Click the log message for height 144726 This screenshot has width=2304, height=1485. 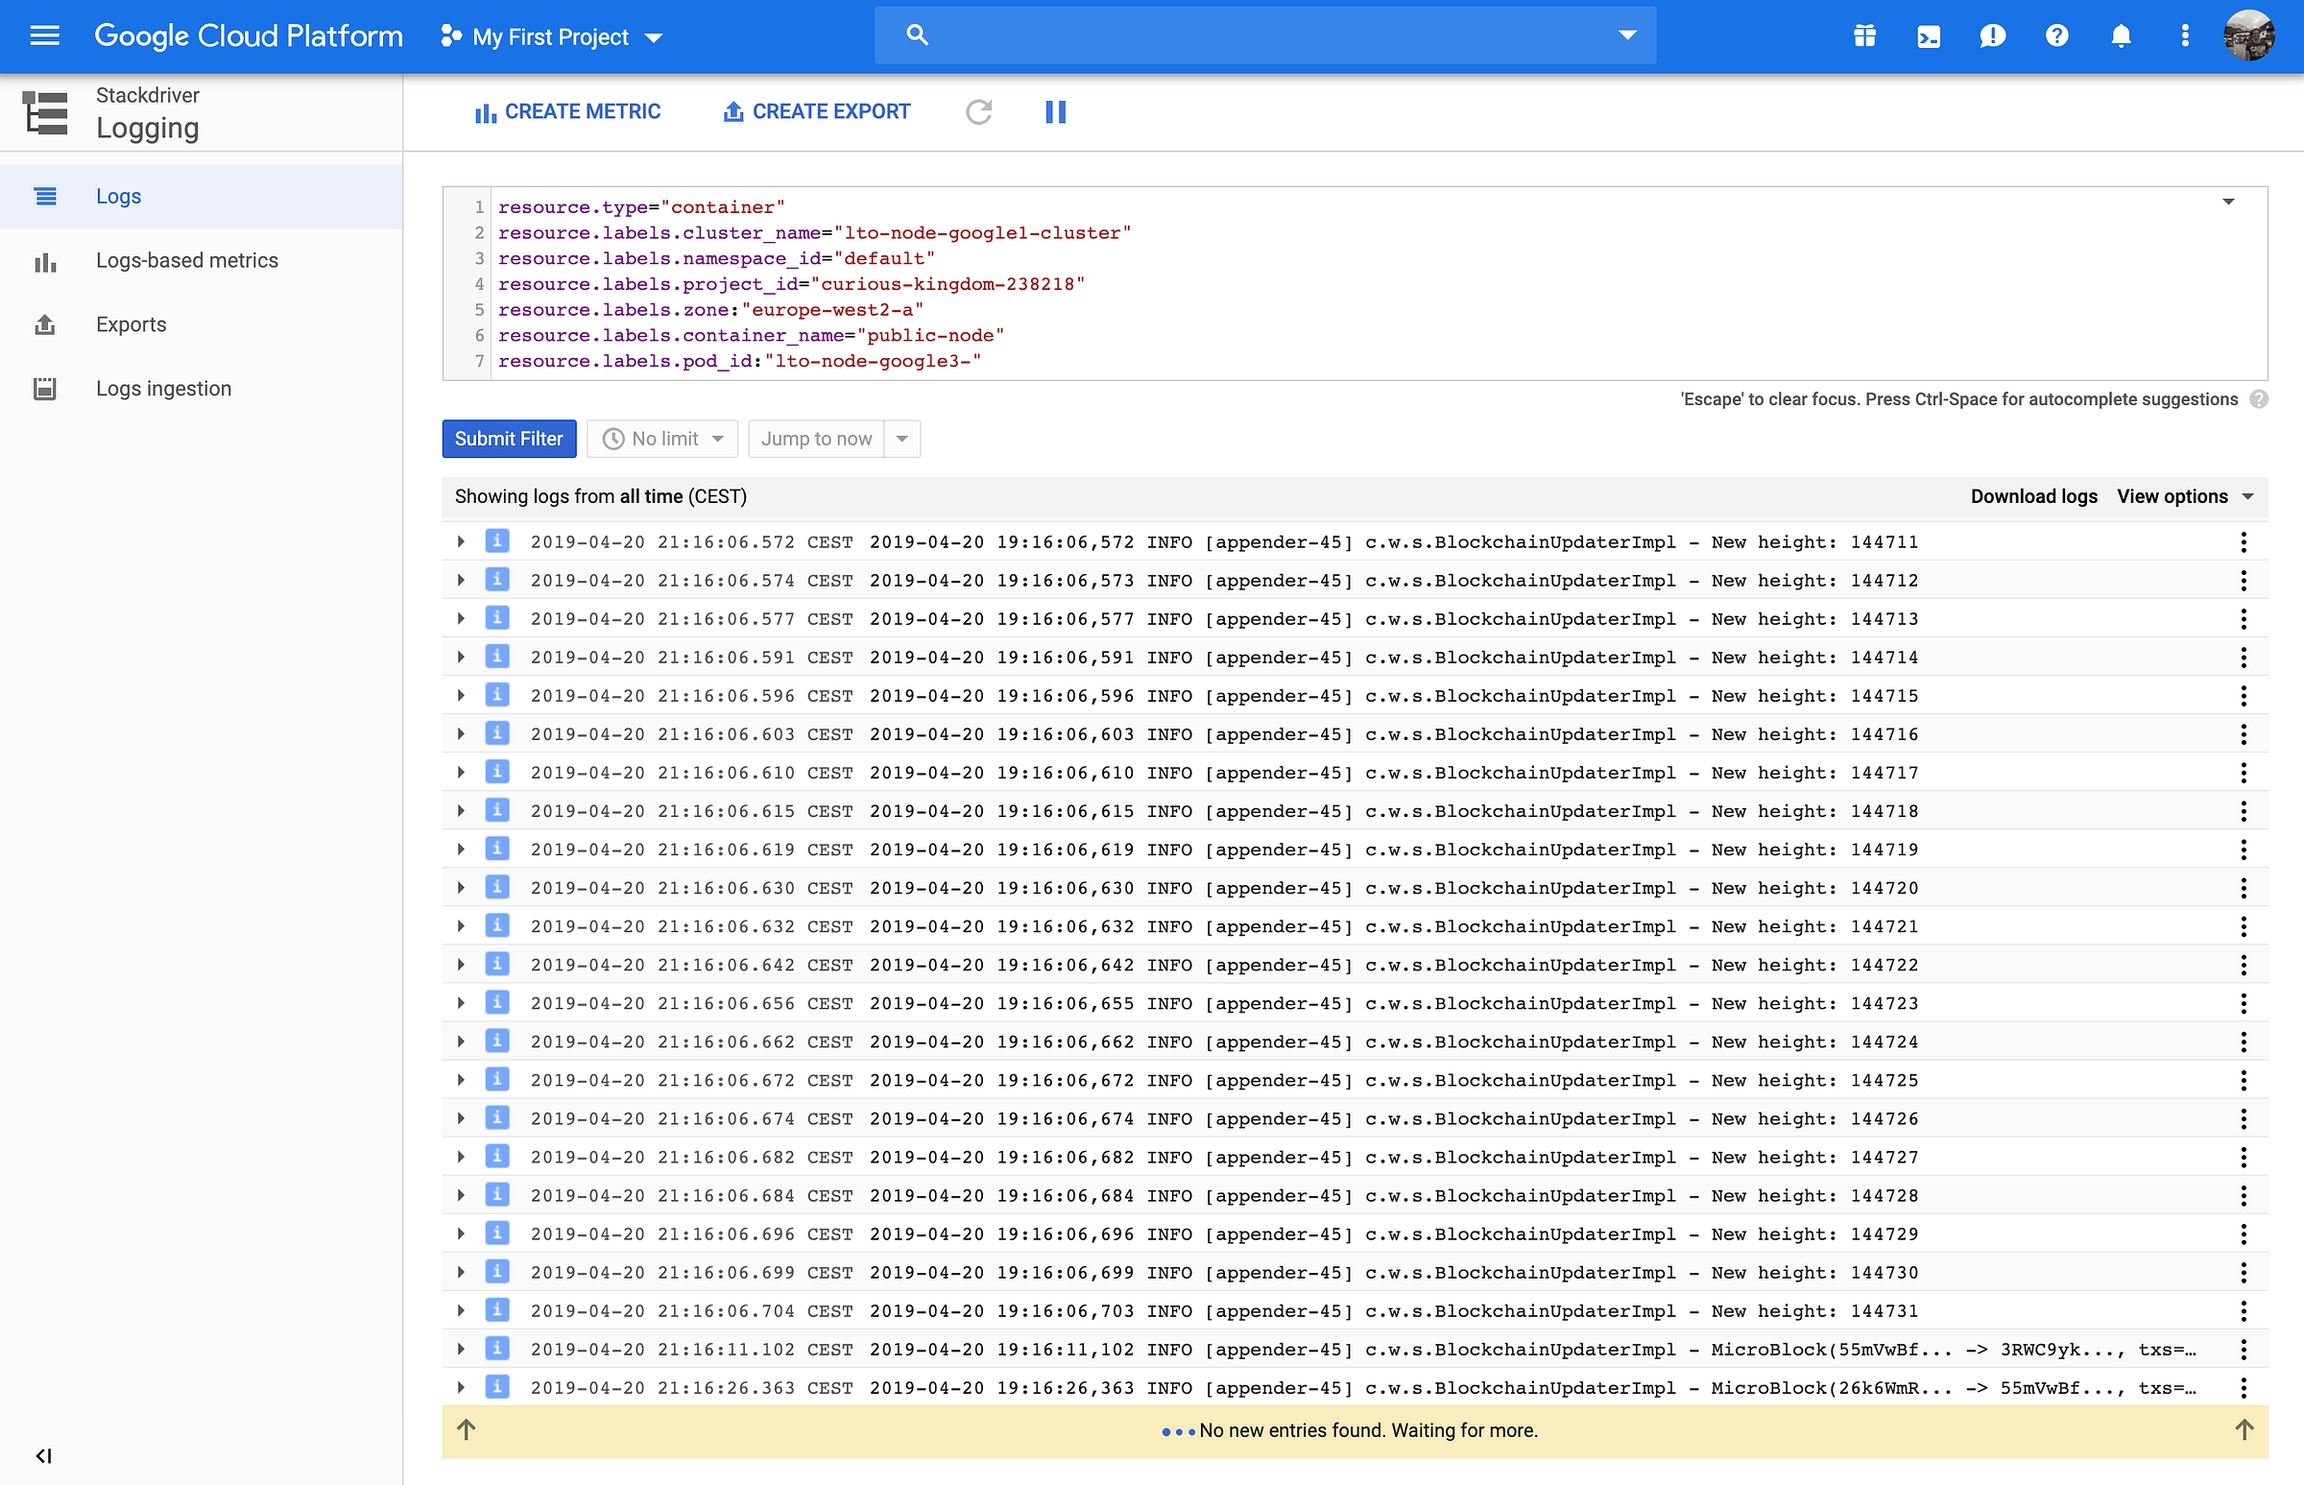click(x=1394, y=1119)
